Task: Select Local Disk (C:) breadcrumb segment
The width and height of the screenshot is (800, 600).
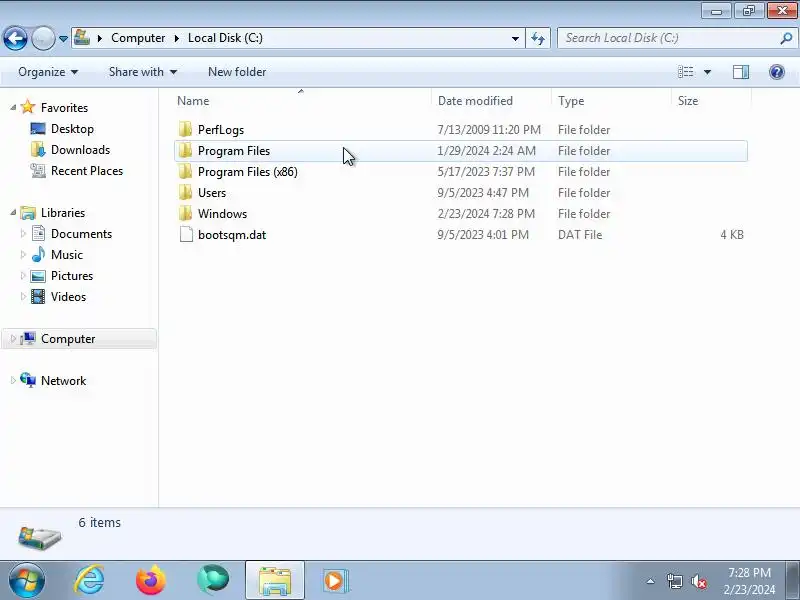Action: pyautogui.click(x=225, y=38)
